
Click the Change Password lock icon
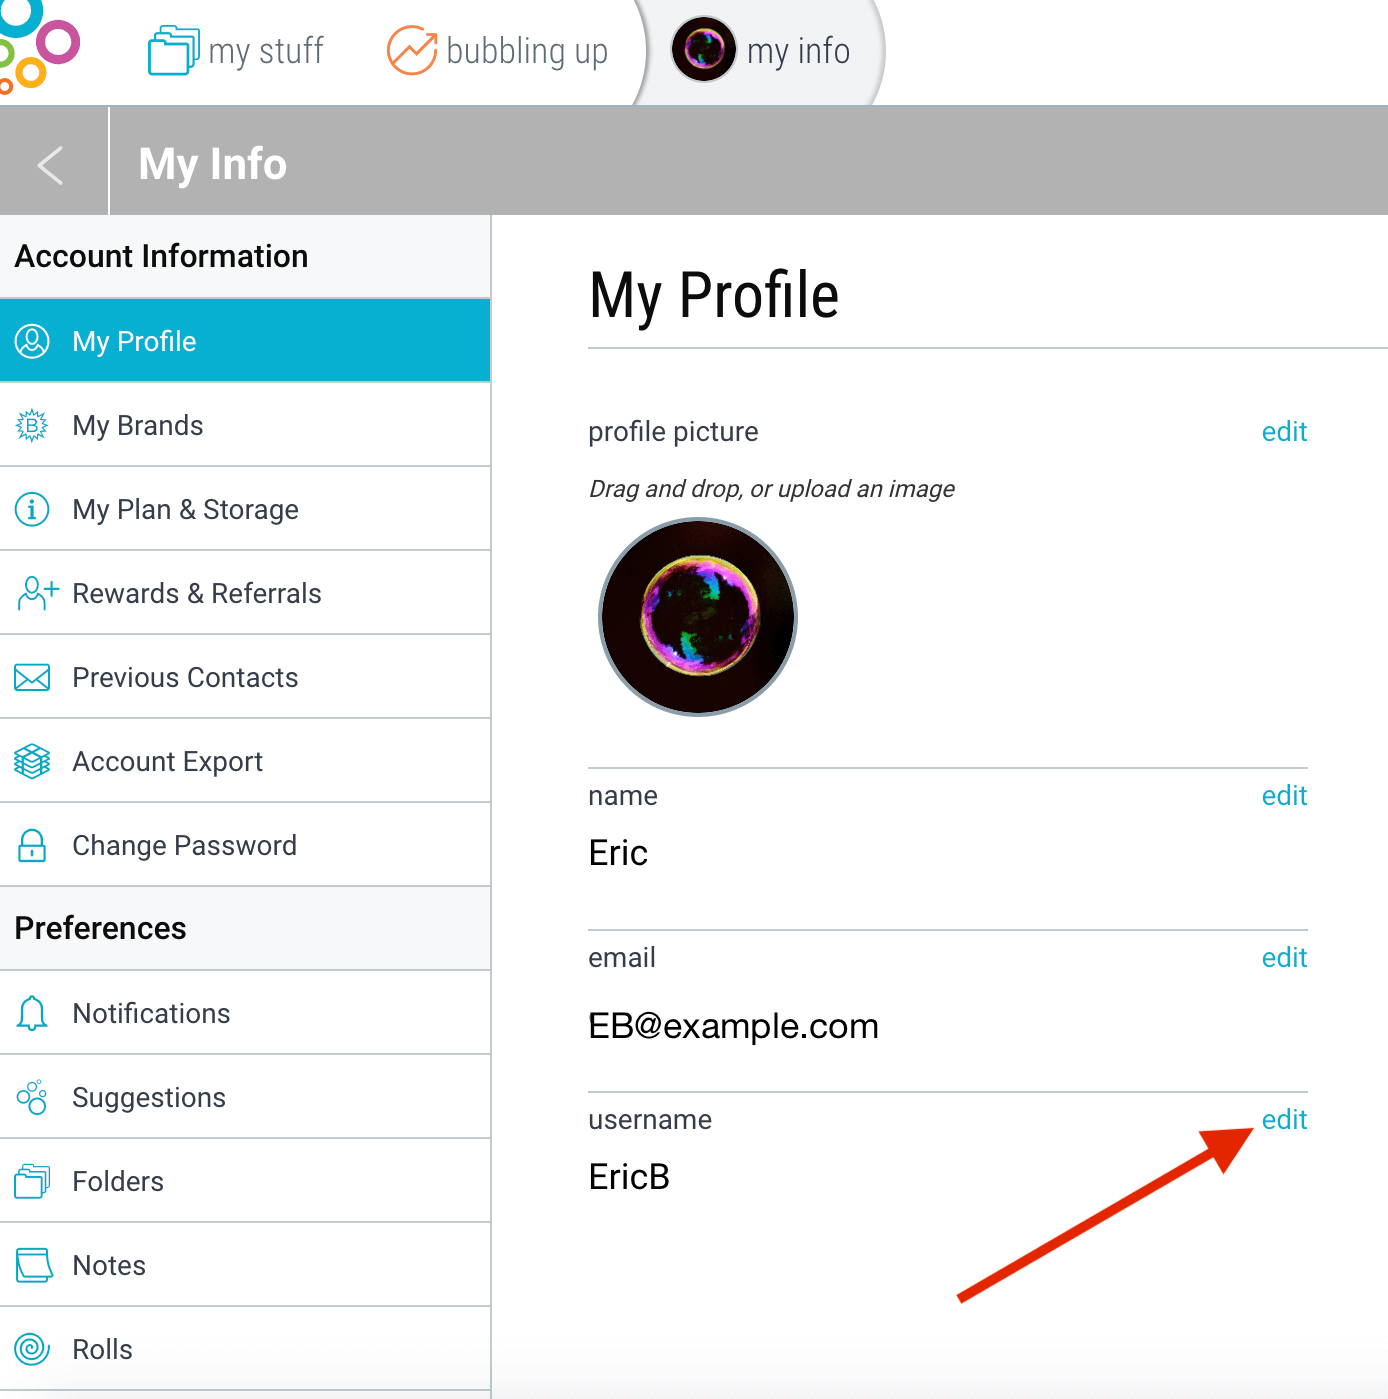[x=32, y=846]
